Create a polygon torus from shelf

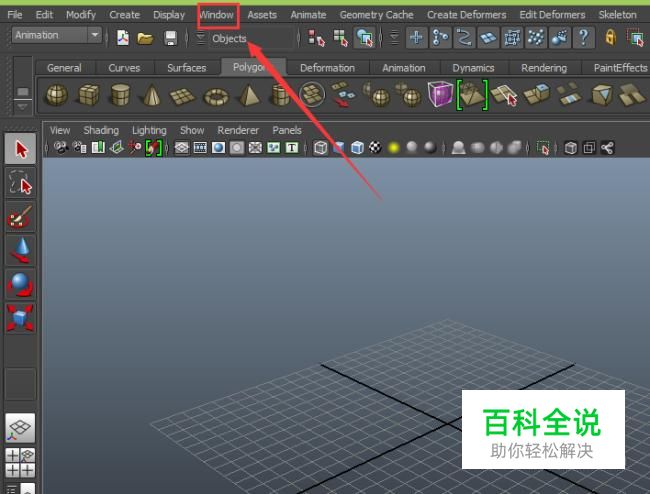pos(216,97)
